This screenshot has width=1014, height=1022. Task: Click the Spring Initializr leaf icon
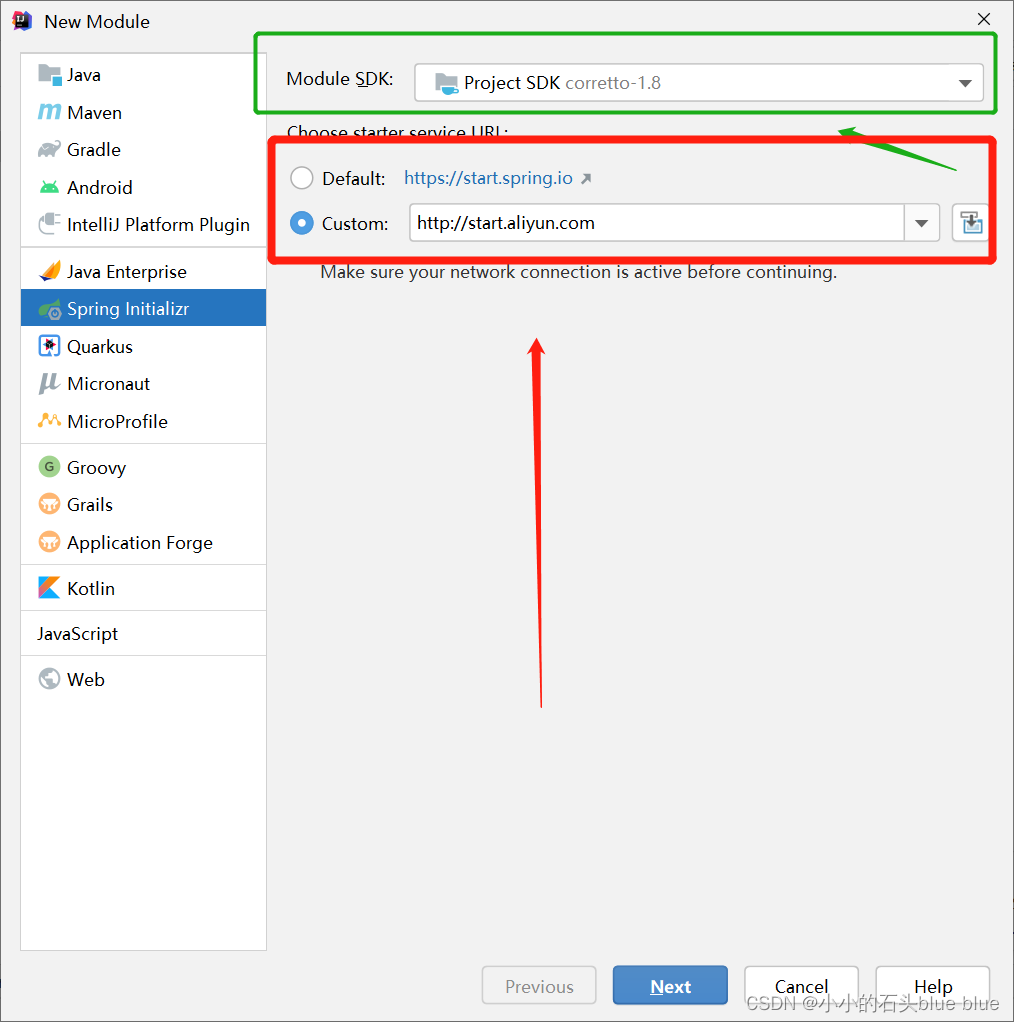pos(50,309)
